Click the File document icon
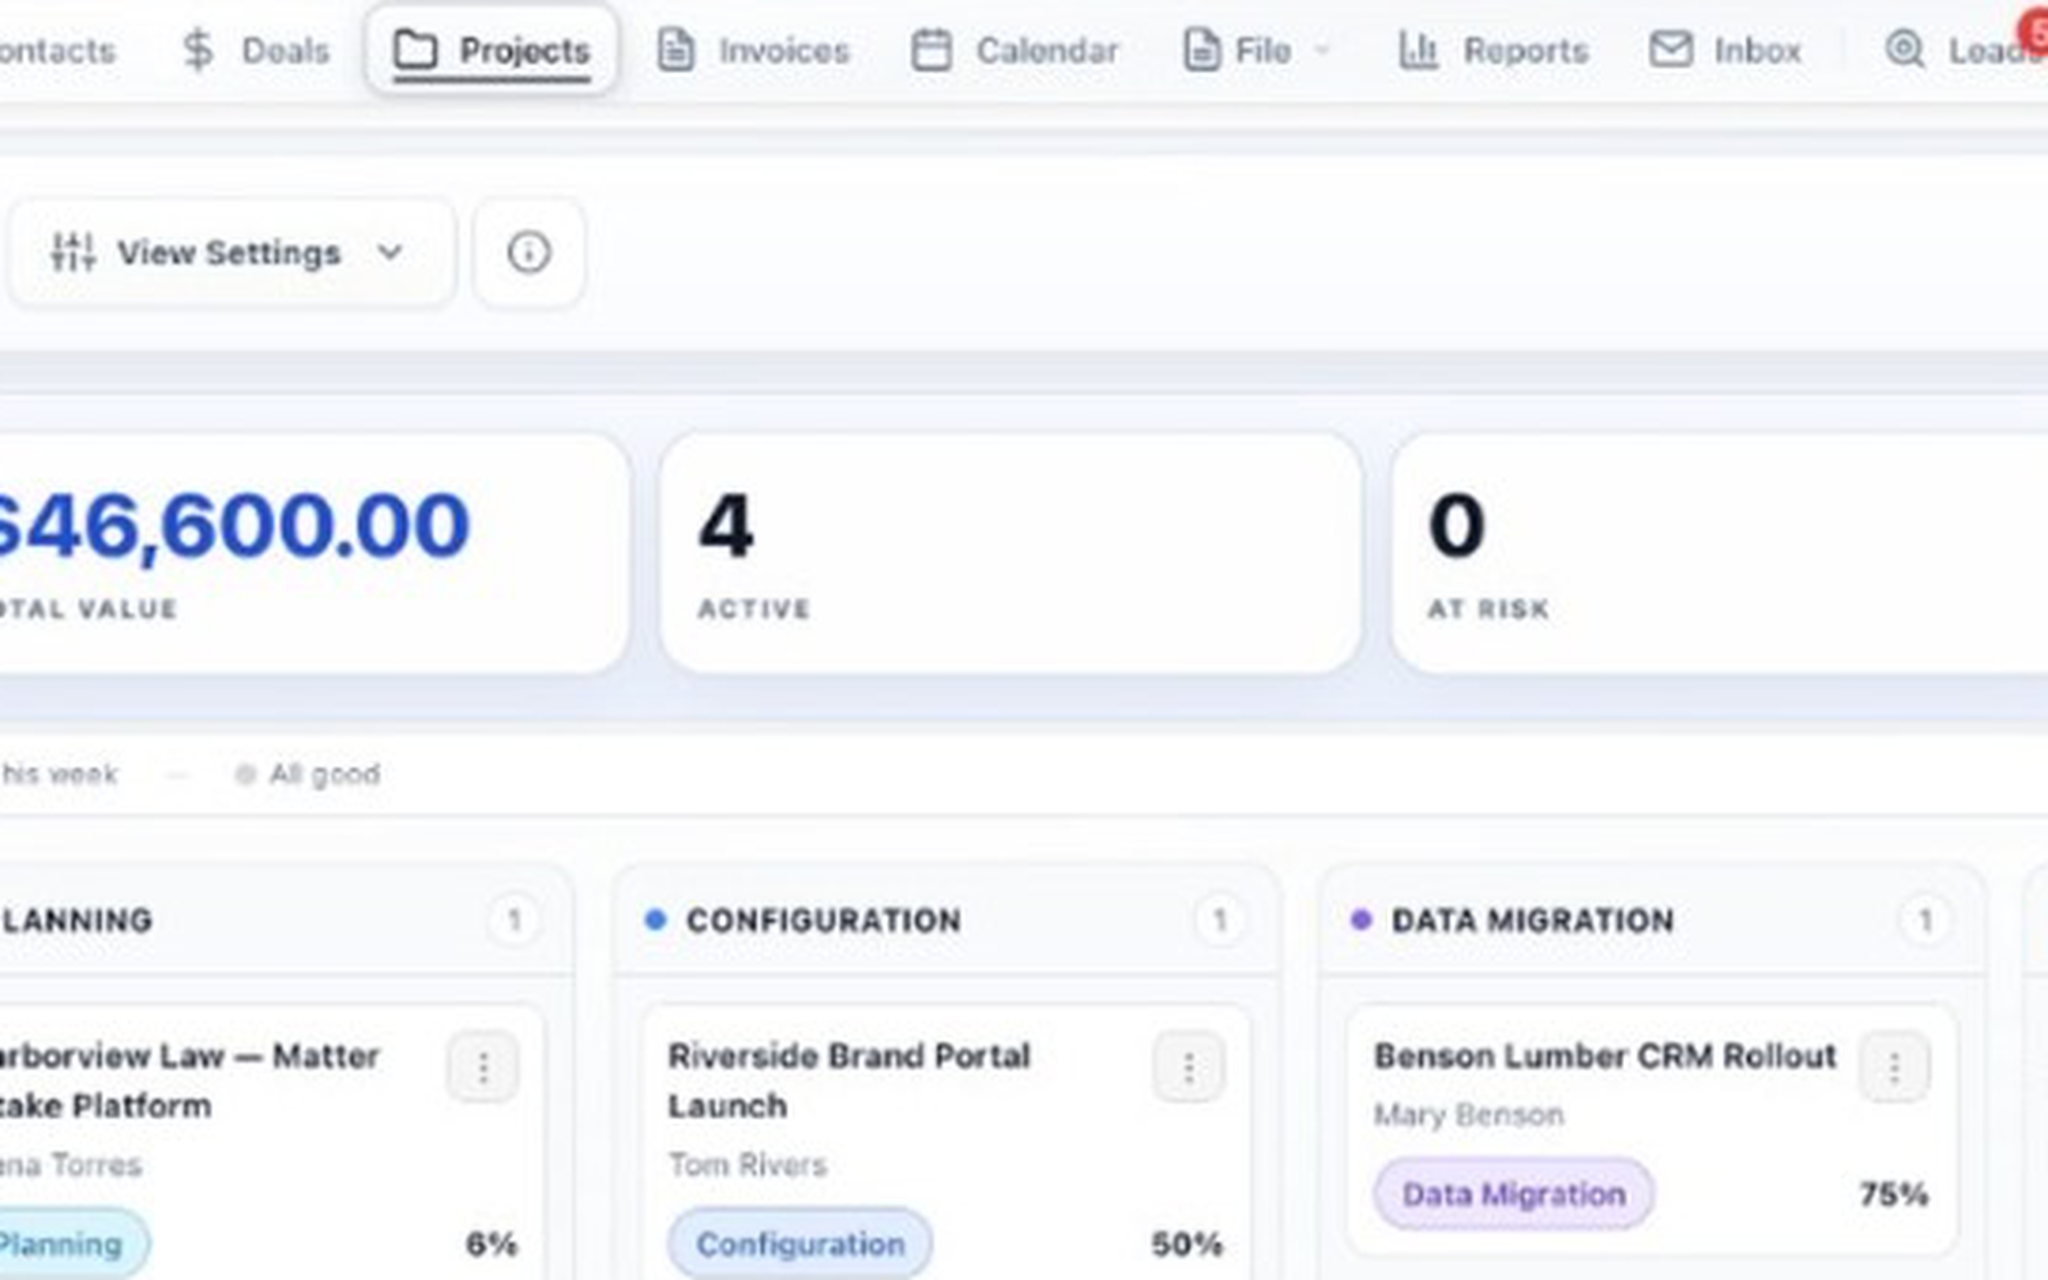The width and height of the screenshot is (2048, 1280). [1201, 50]
